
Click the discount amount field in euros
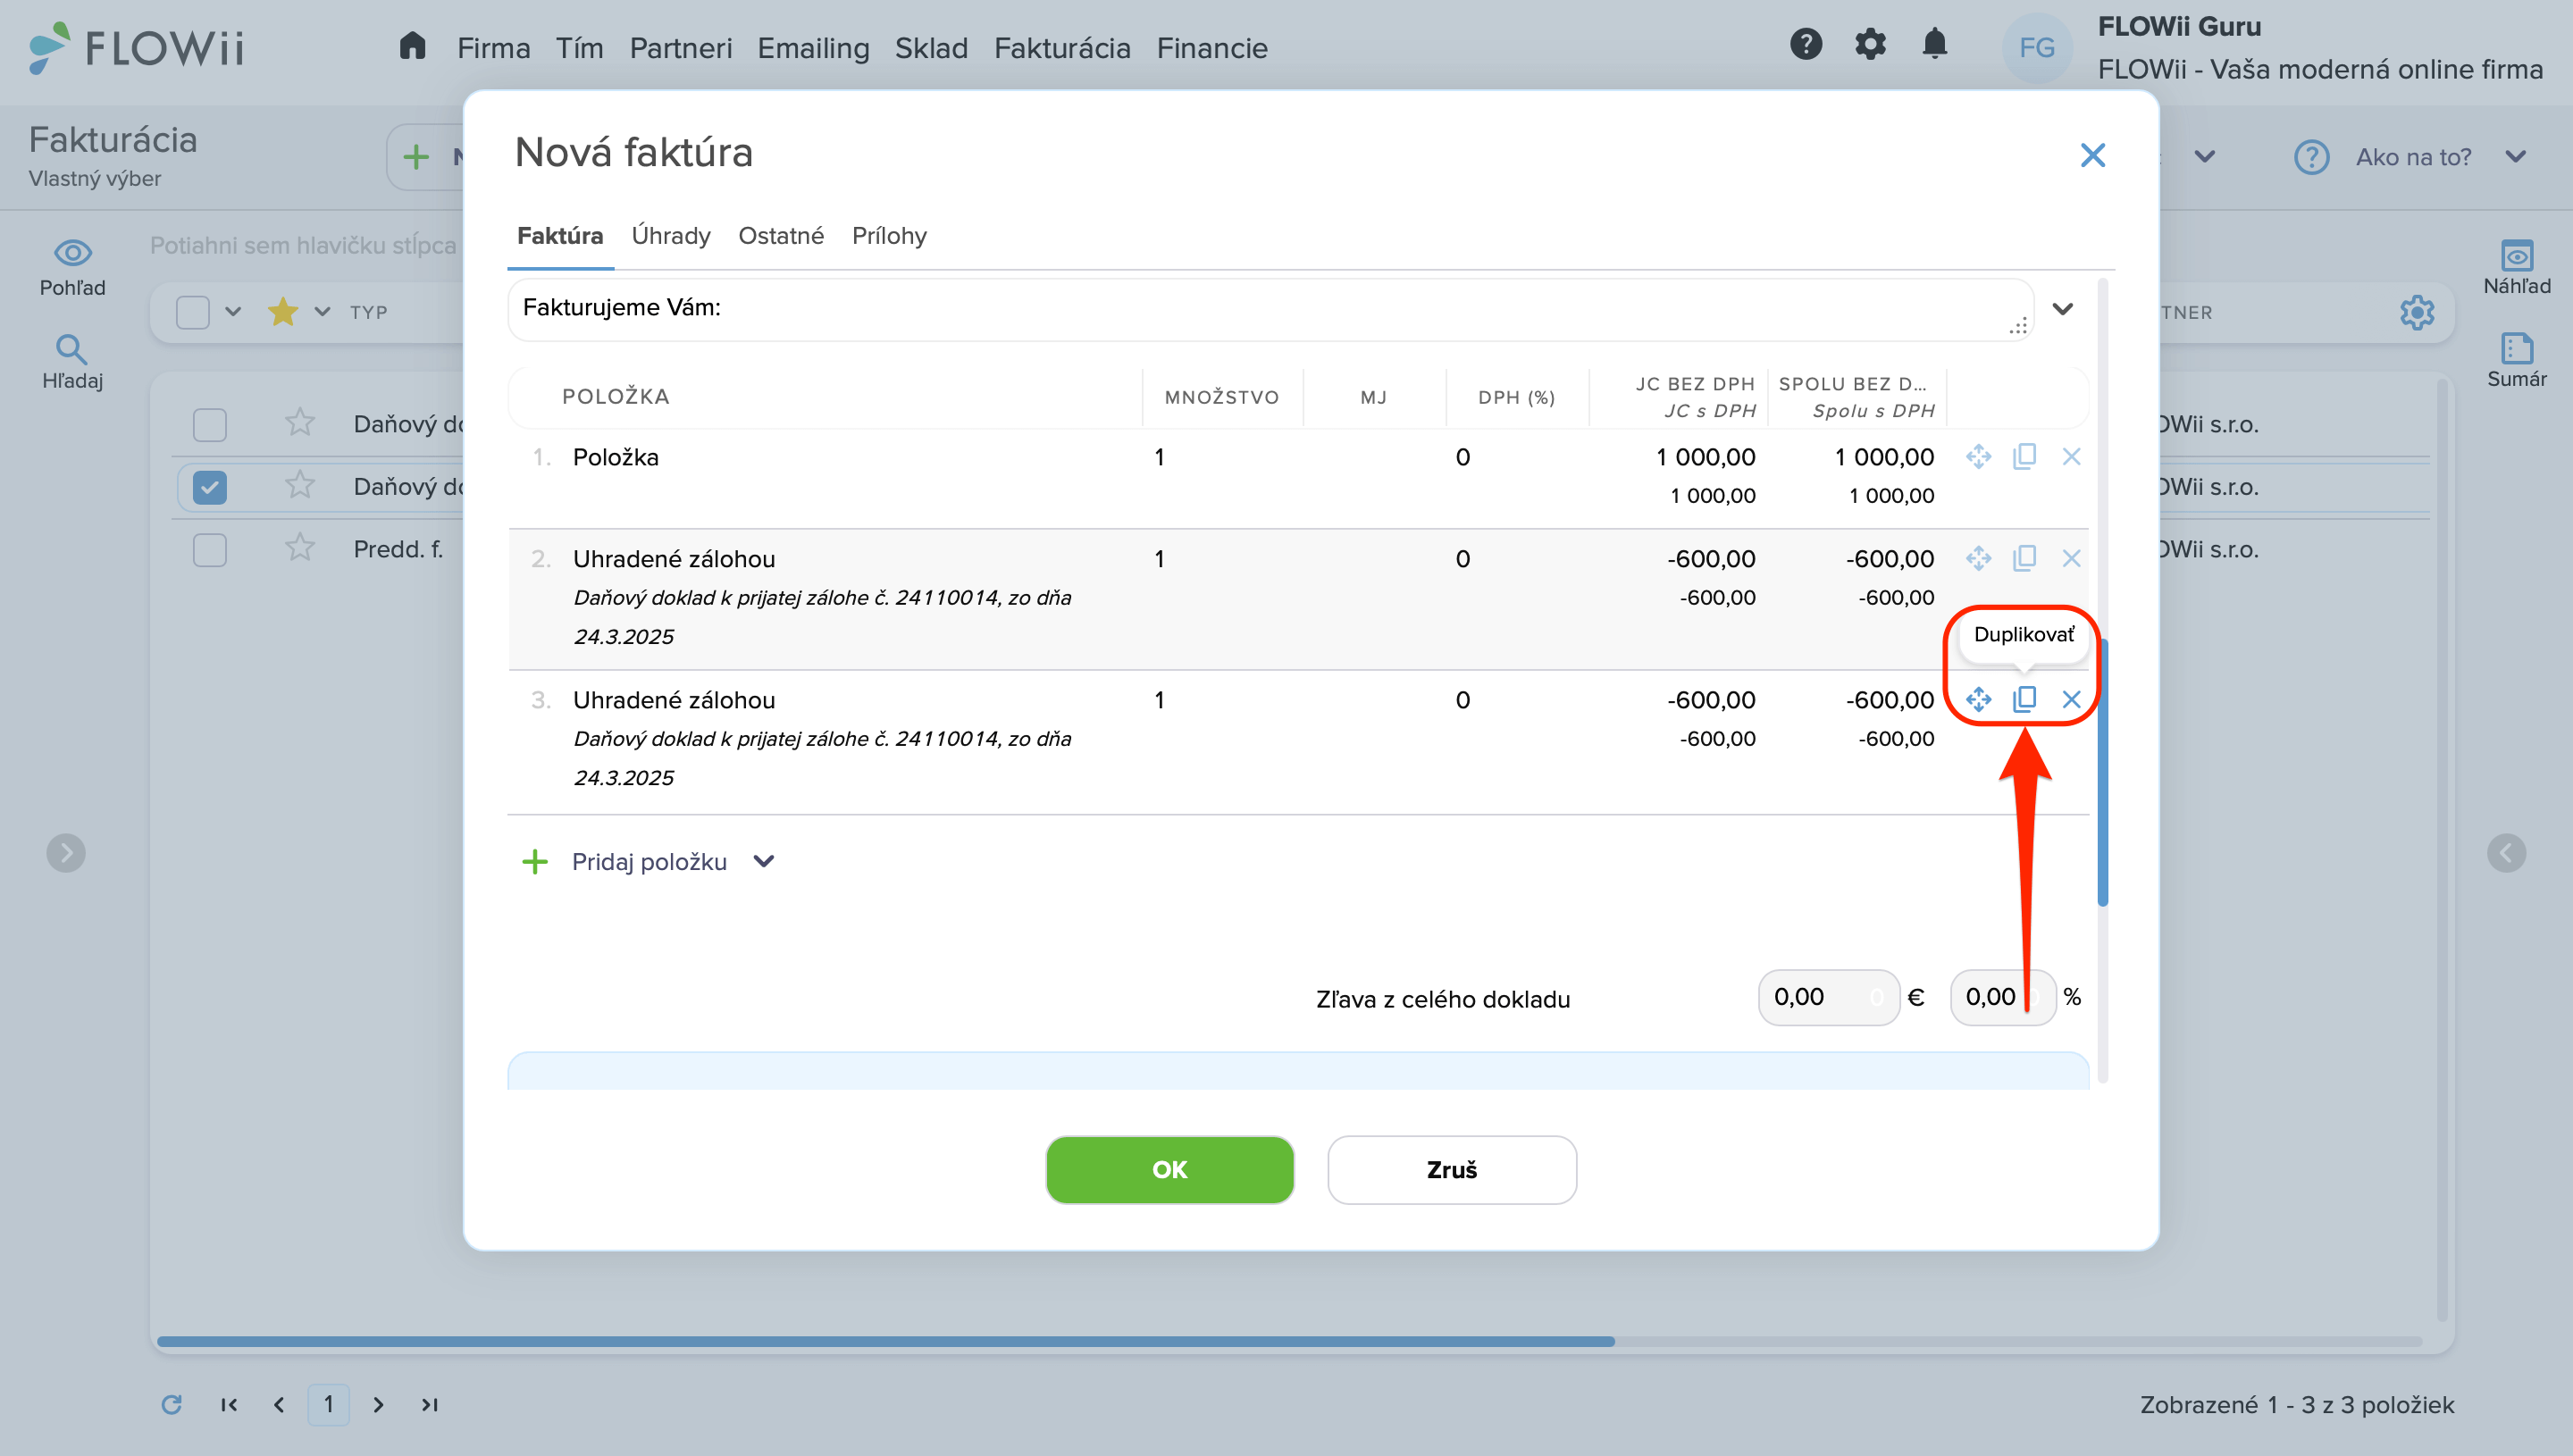pos(1828,997)
